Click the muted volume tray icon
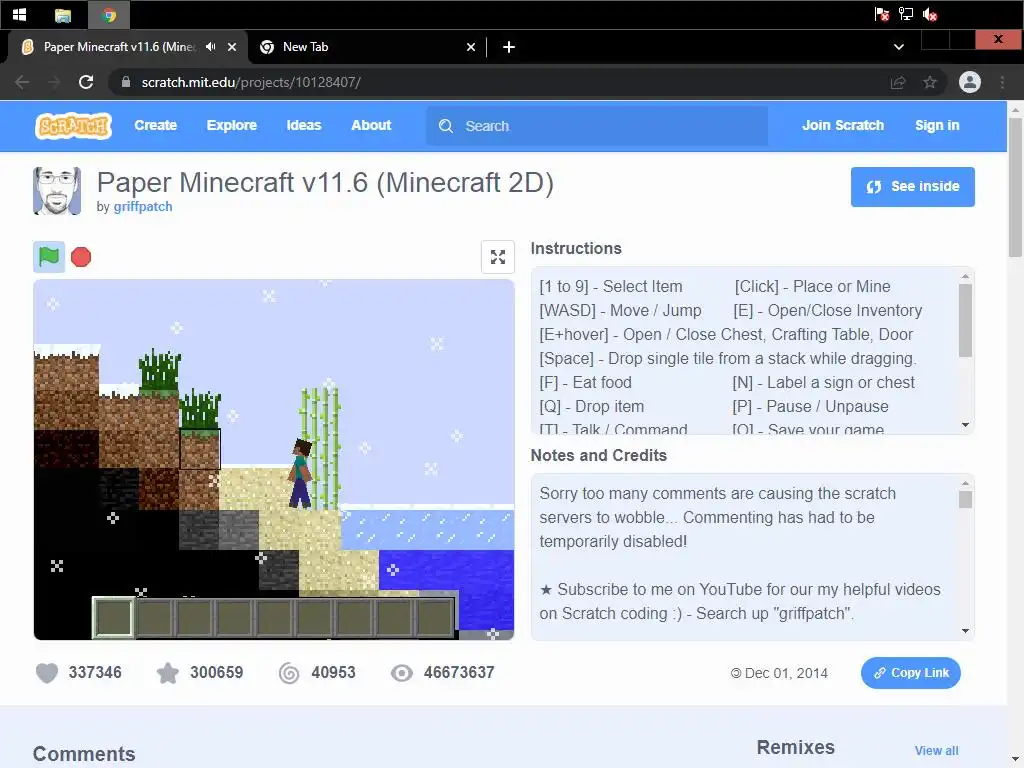 point(930,14)
